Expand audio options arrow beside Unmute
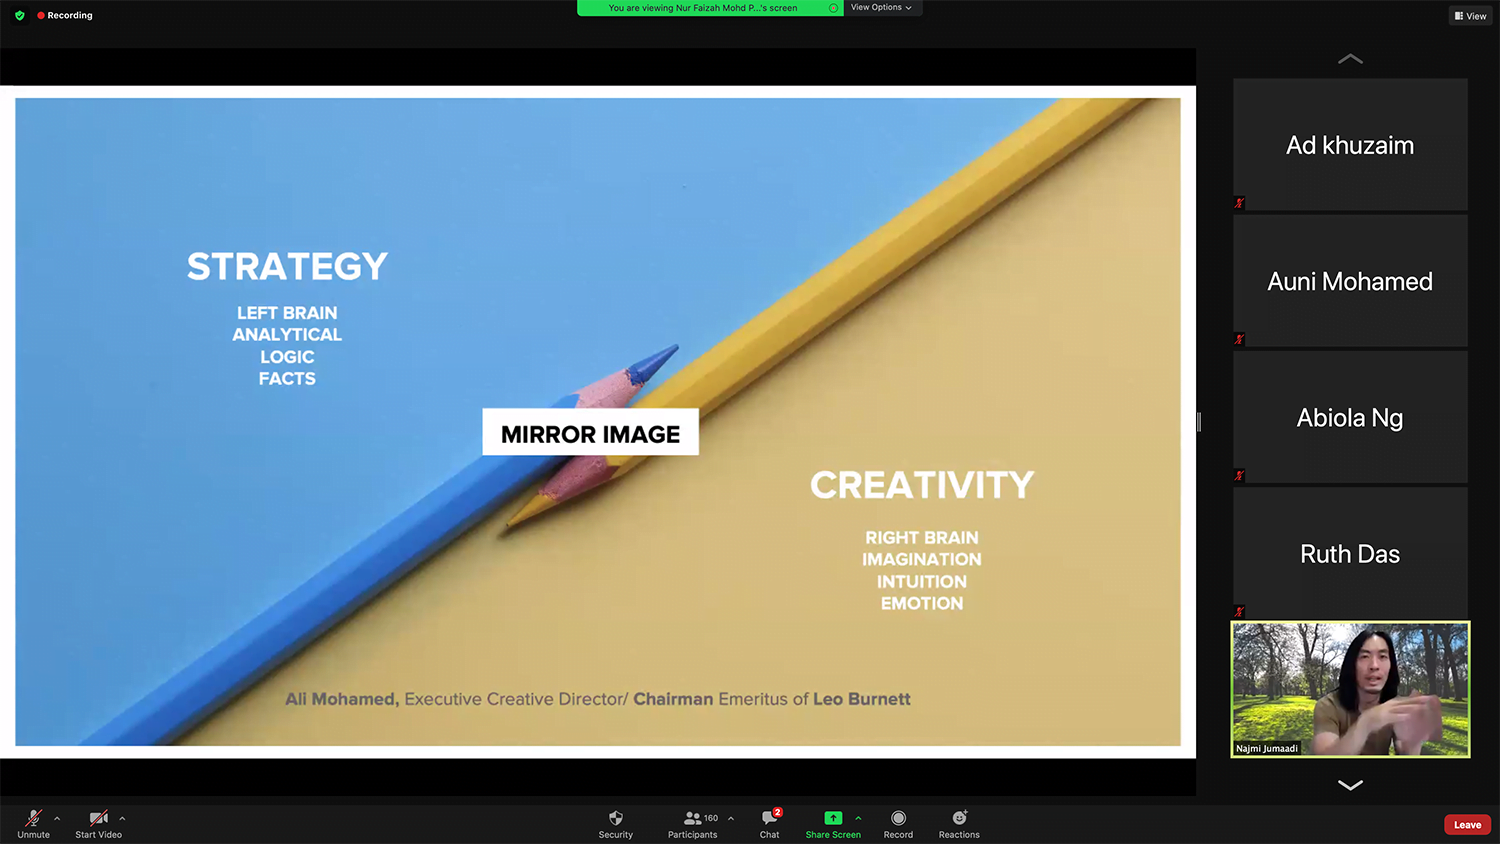Viewport: 1500px width, 844px height. click(57, 818)
